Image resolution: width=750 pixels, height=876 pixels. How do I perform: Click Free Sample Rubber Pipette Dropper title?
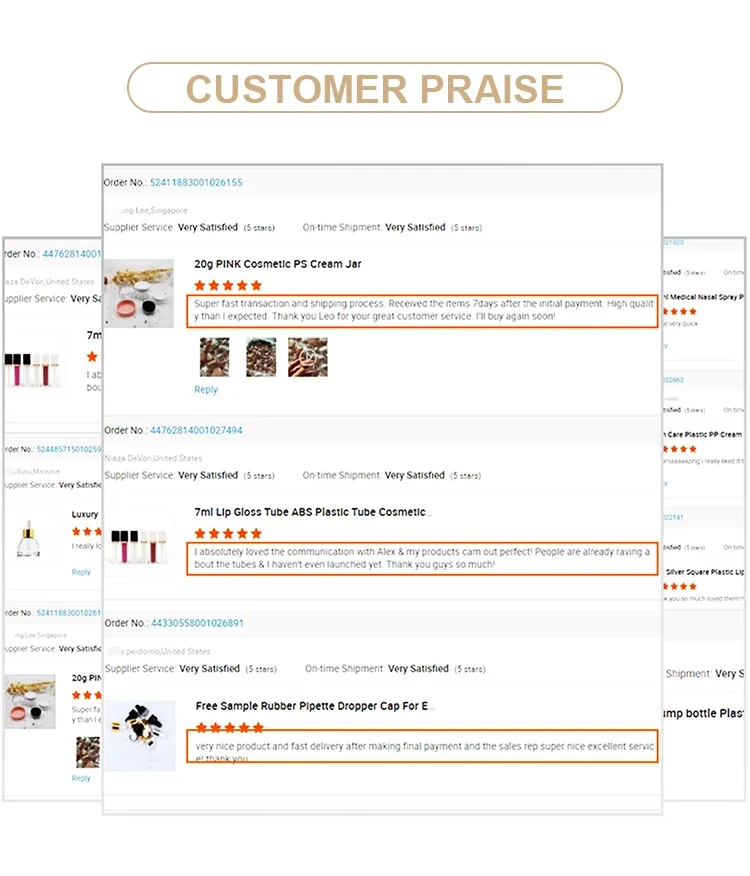(315, 706)
